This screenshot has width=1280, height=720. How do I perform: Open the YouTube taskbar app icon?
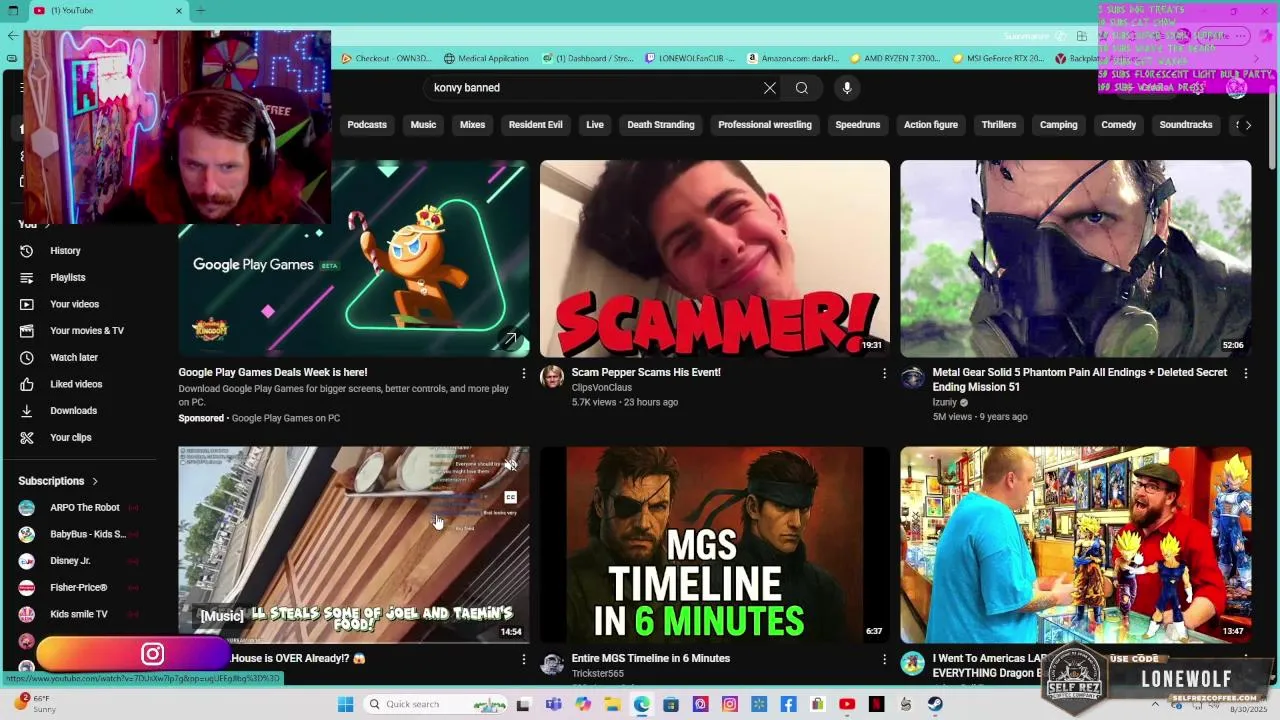[847, 705]
